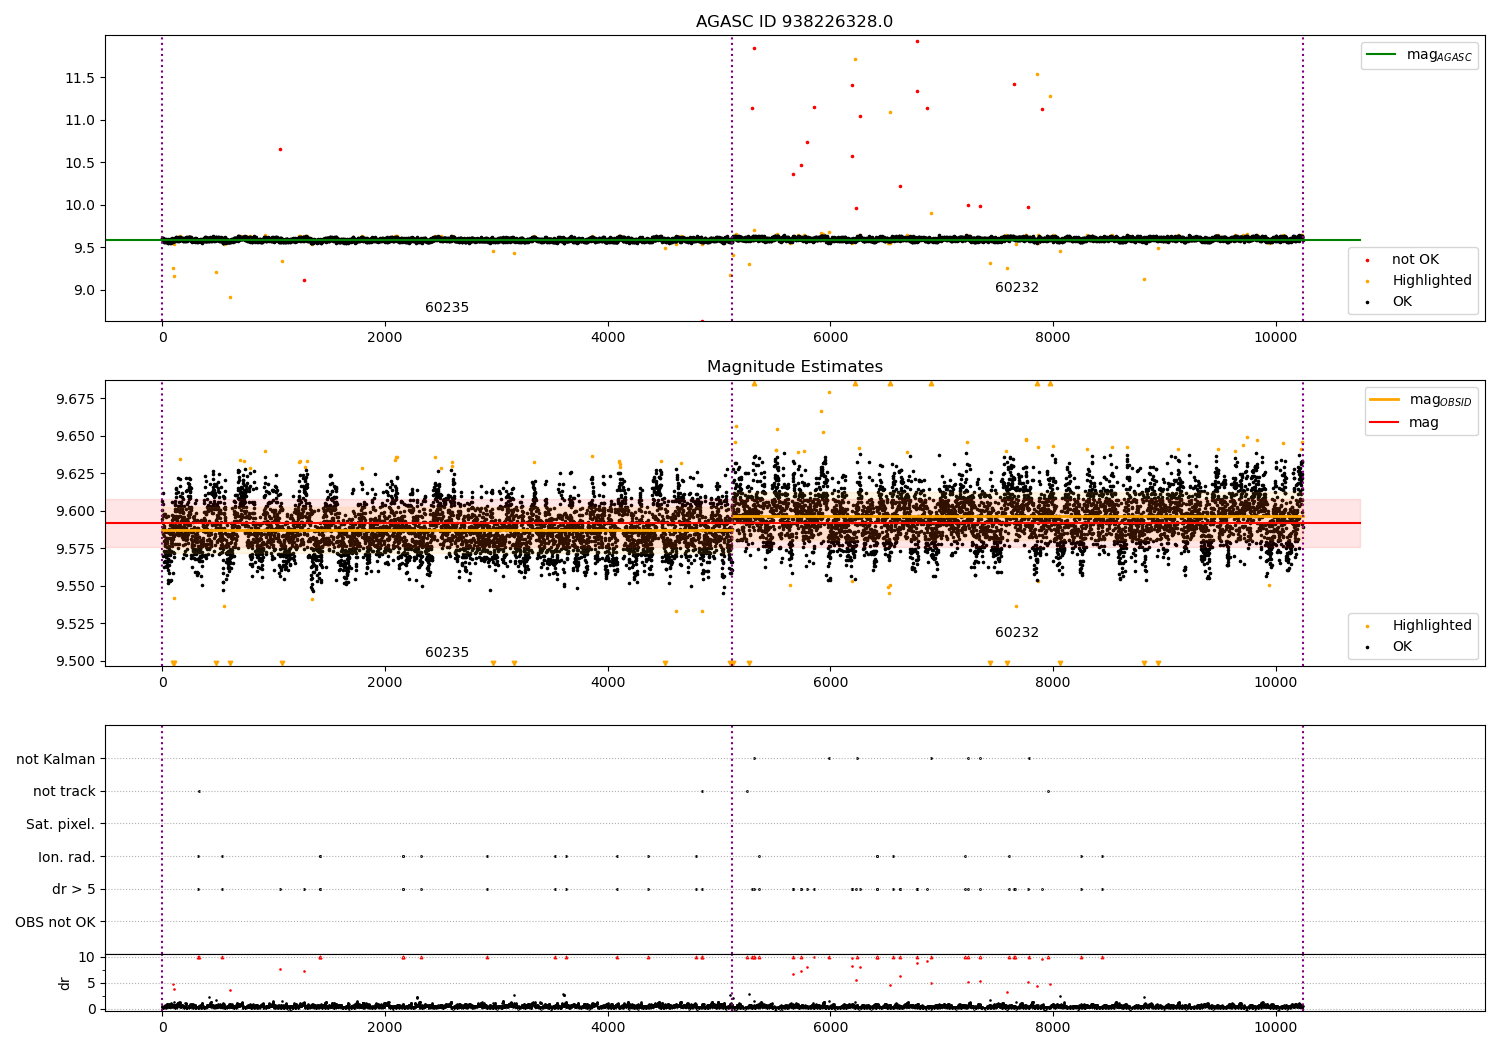Select 'OK' legend entry in the AGASC ID plot
The image size is (1500, 1050).
point(1402,302)
